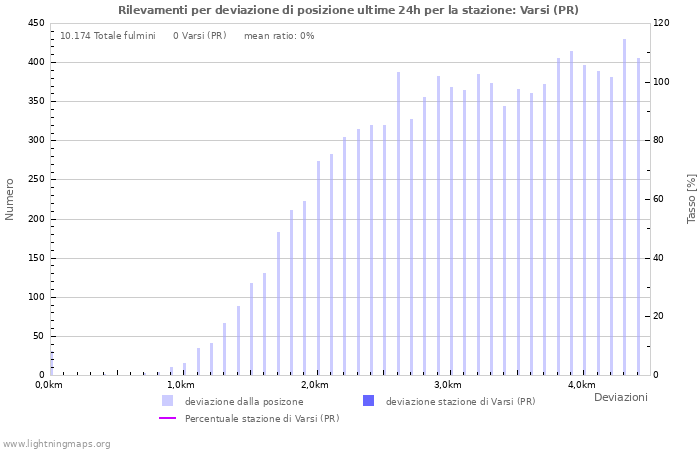This screenshot has height=450, width=700.
Task: Click the '4,0km' x-axis tick label
Action: [x=582, y=385]
